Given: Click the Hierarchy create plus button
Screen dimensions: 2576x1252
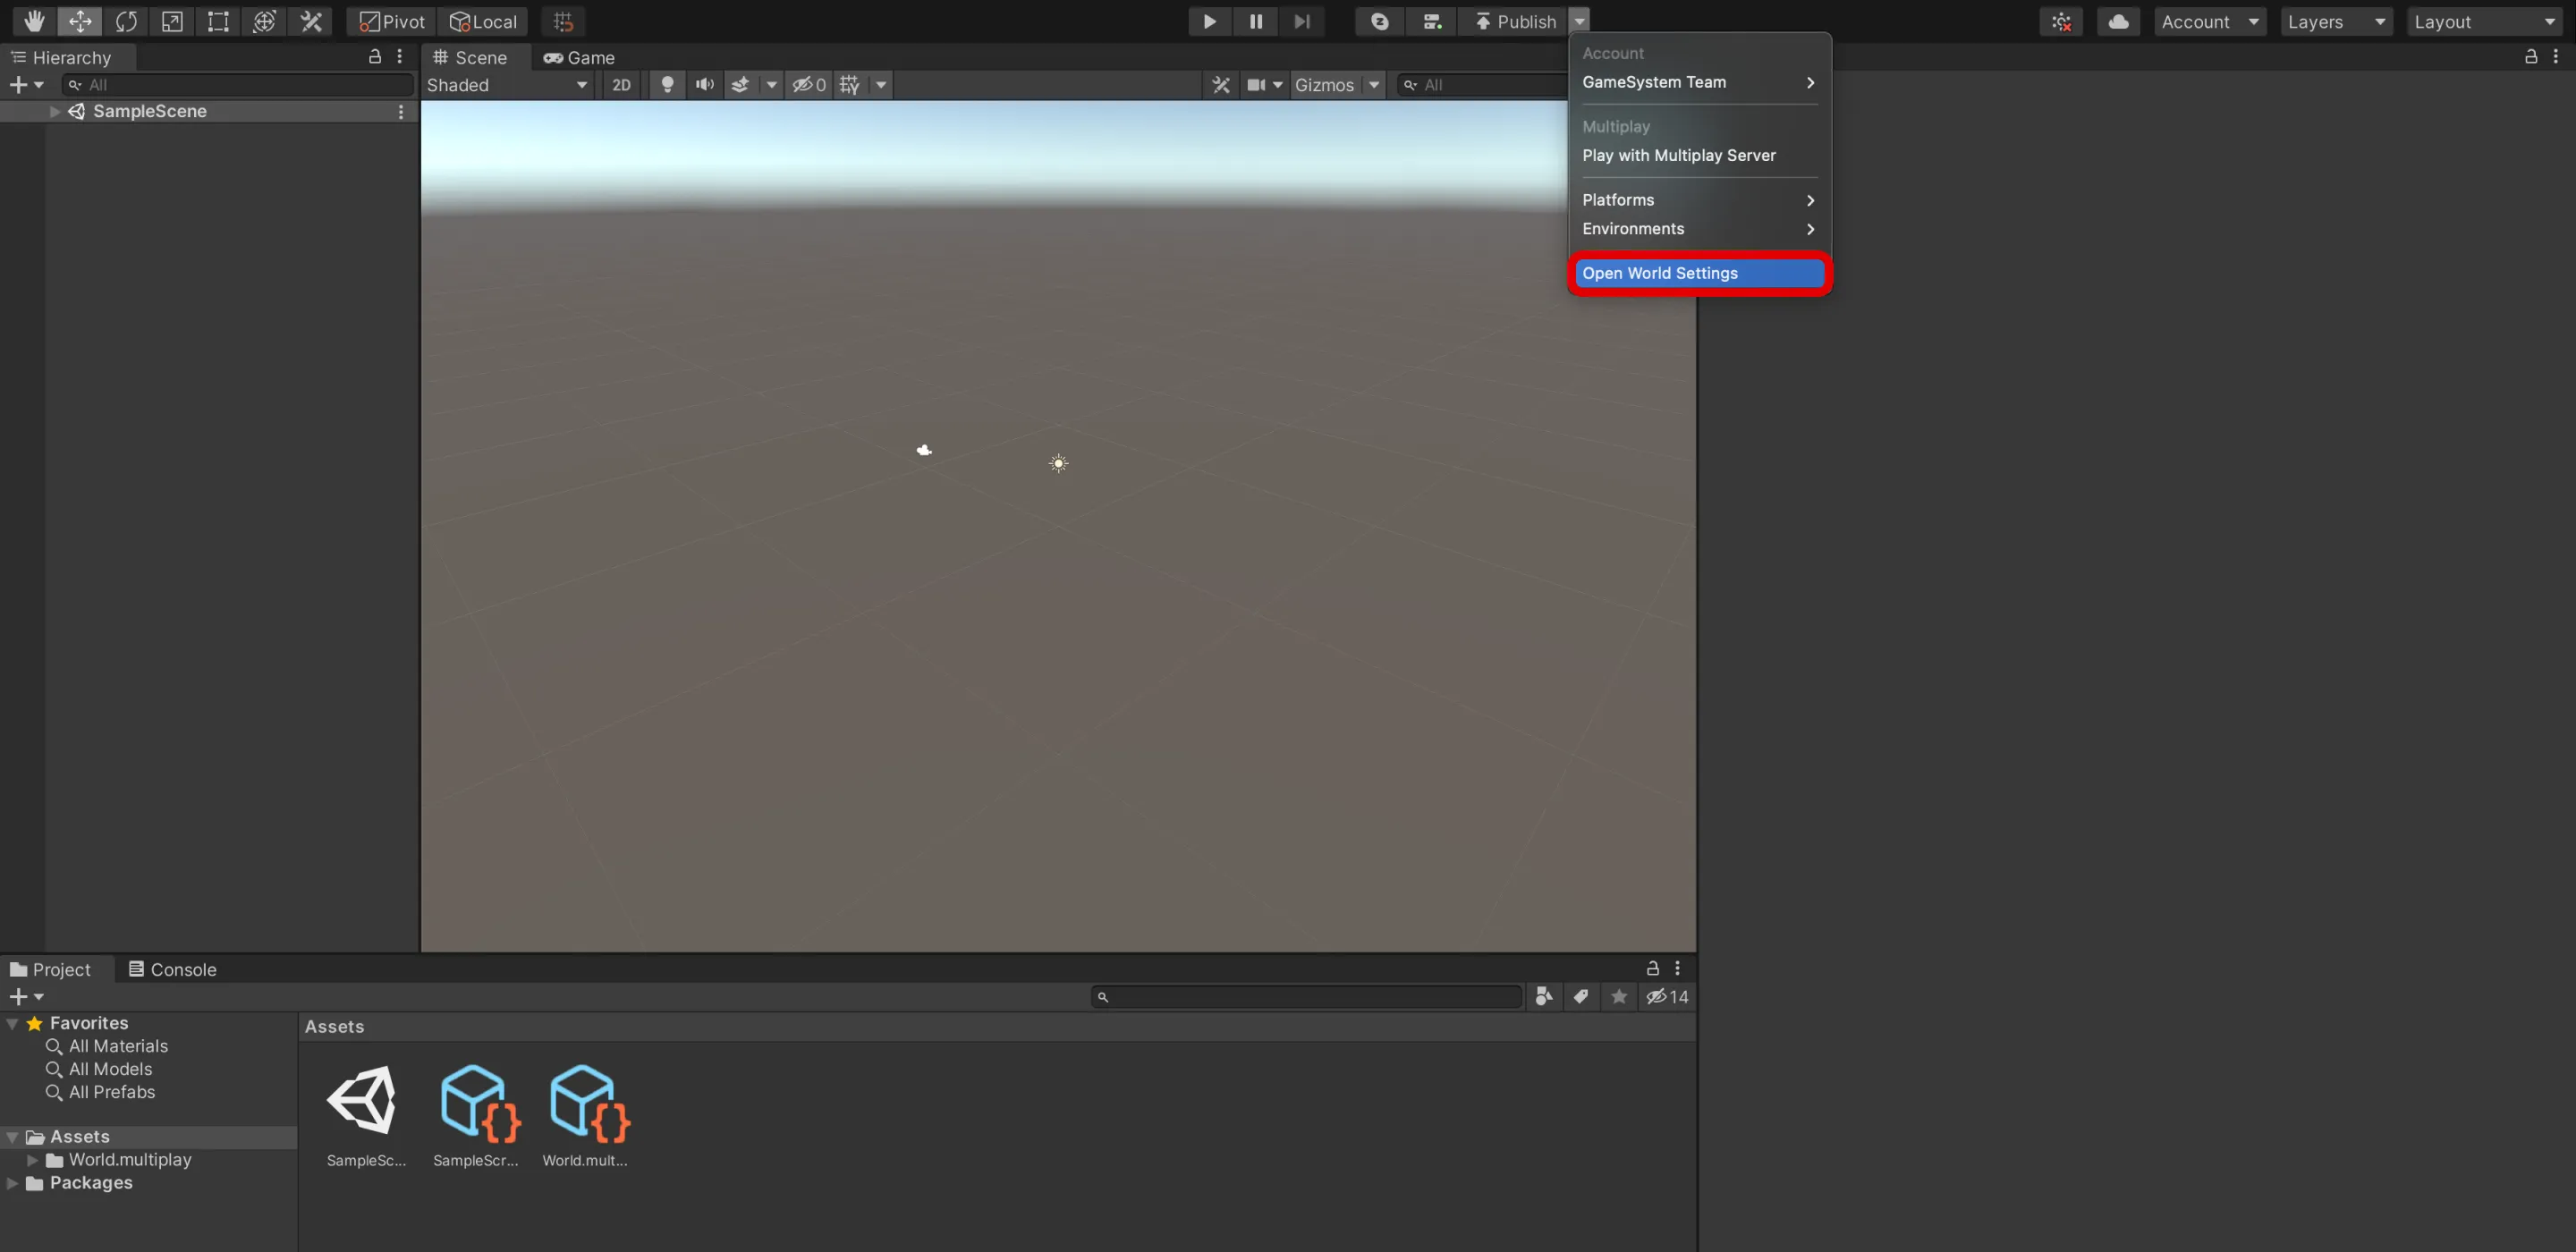Looking at the screenshot, I should coord(26,85).
